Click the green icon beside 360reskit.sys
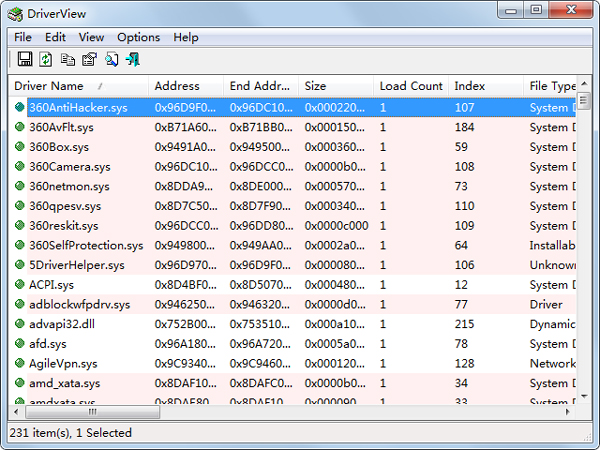Image resolution: width=600 pixels, height=450 pixels. 20,225
